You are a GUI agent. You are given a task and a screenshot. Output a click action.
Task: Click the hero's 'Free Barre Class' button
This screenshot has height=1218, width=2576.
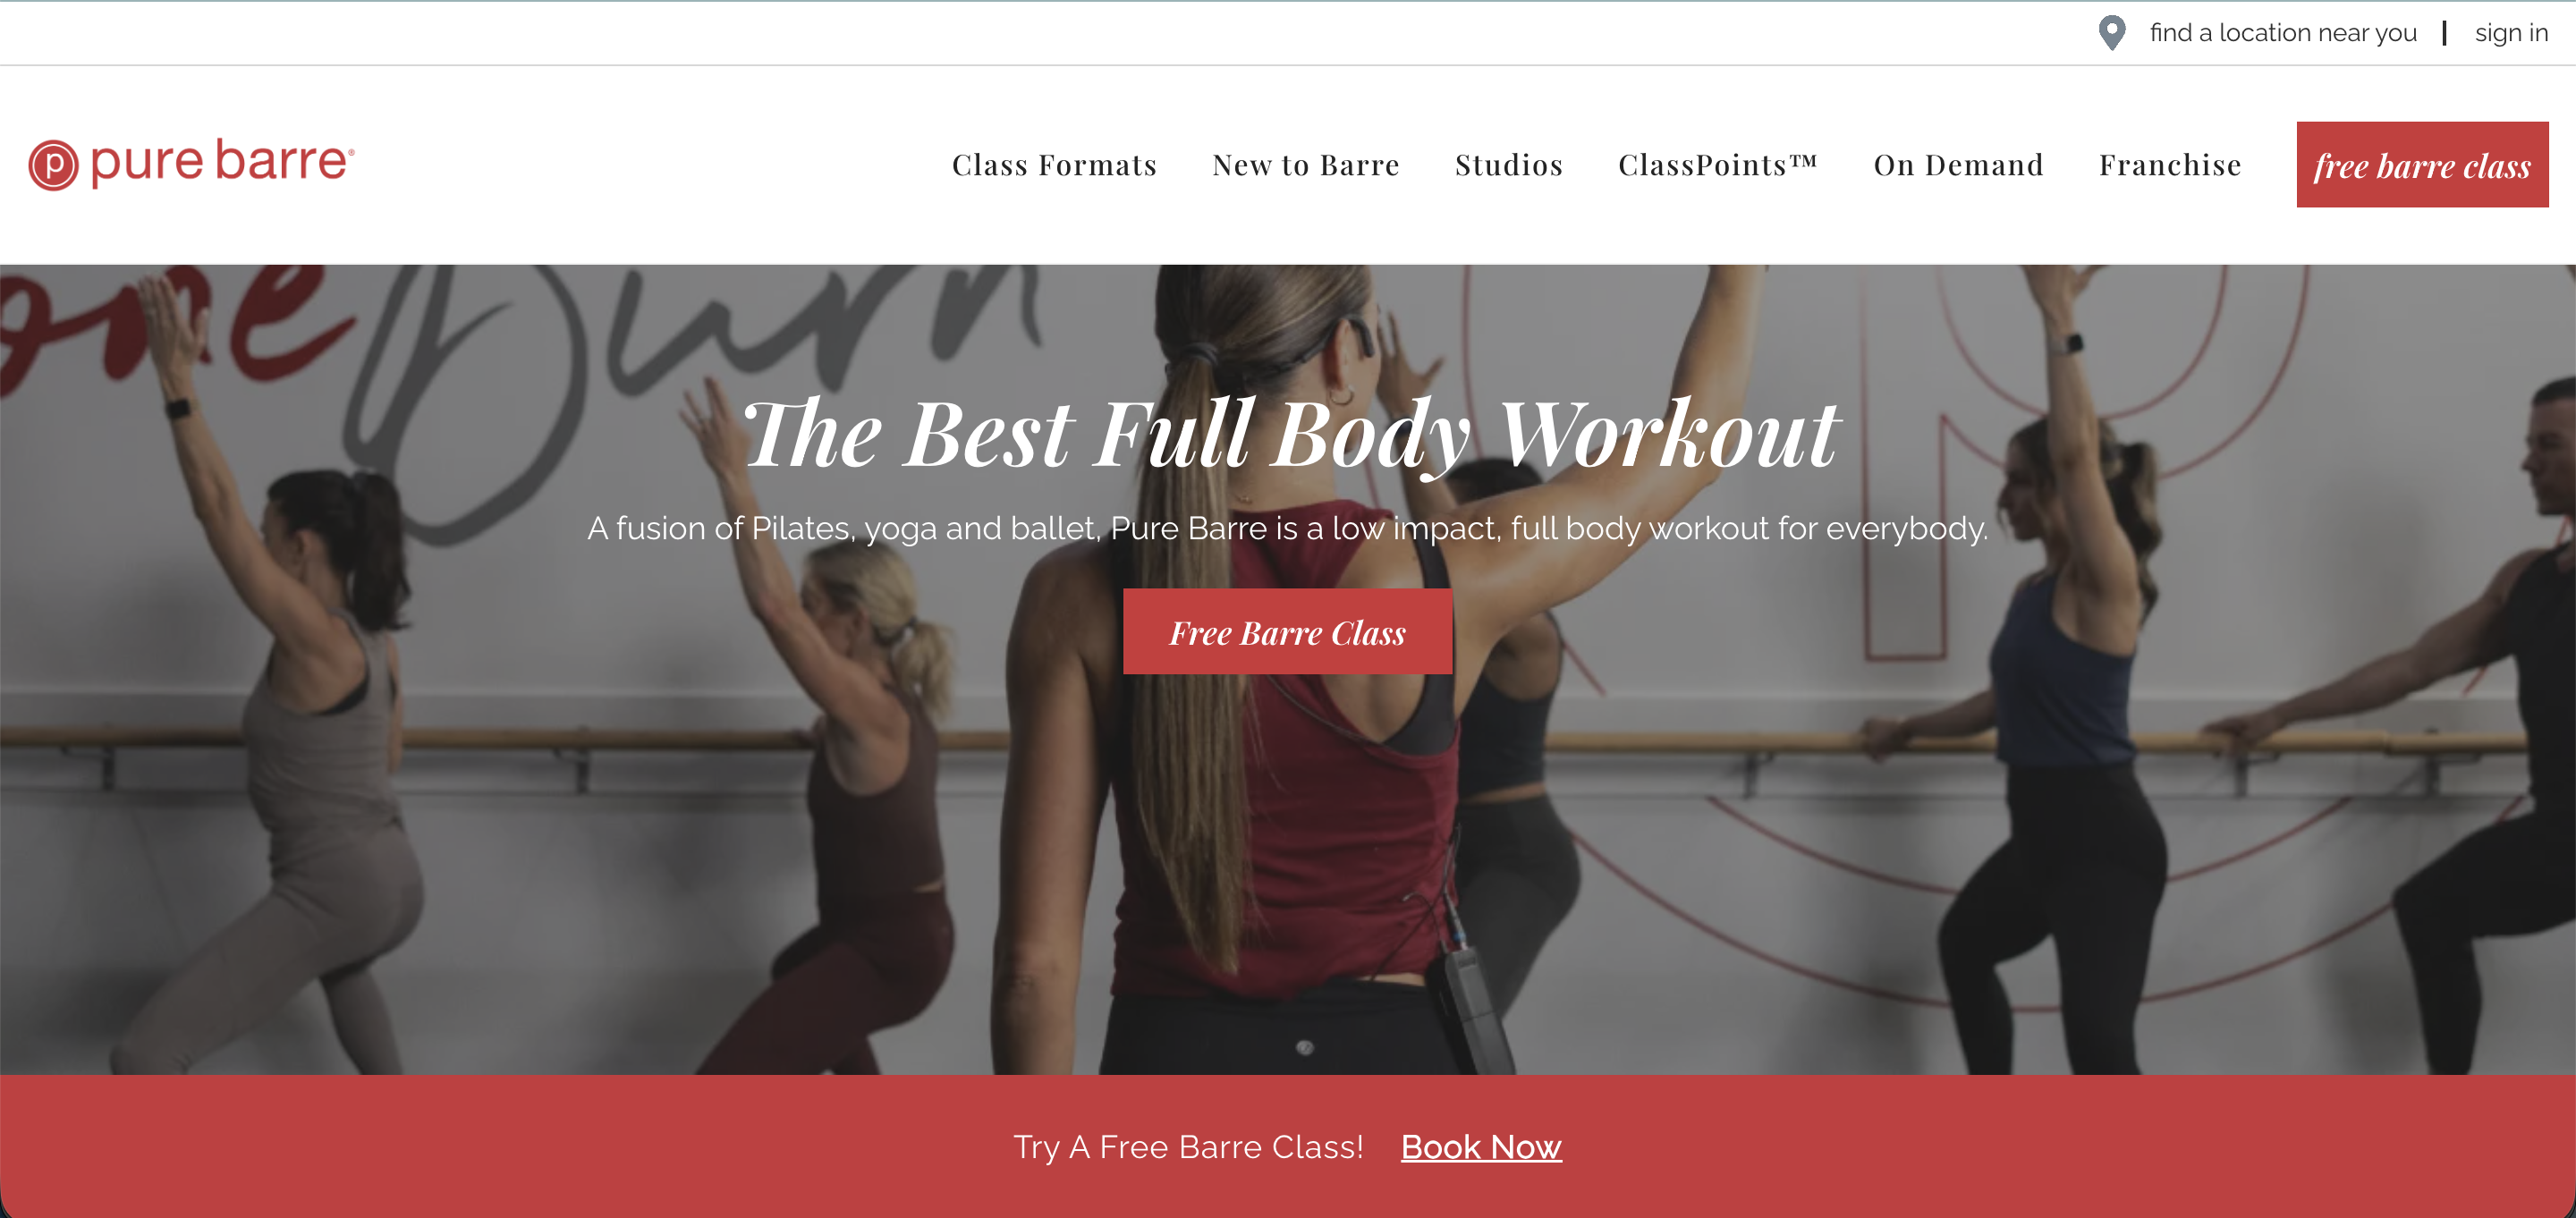coord(1287,632)
